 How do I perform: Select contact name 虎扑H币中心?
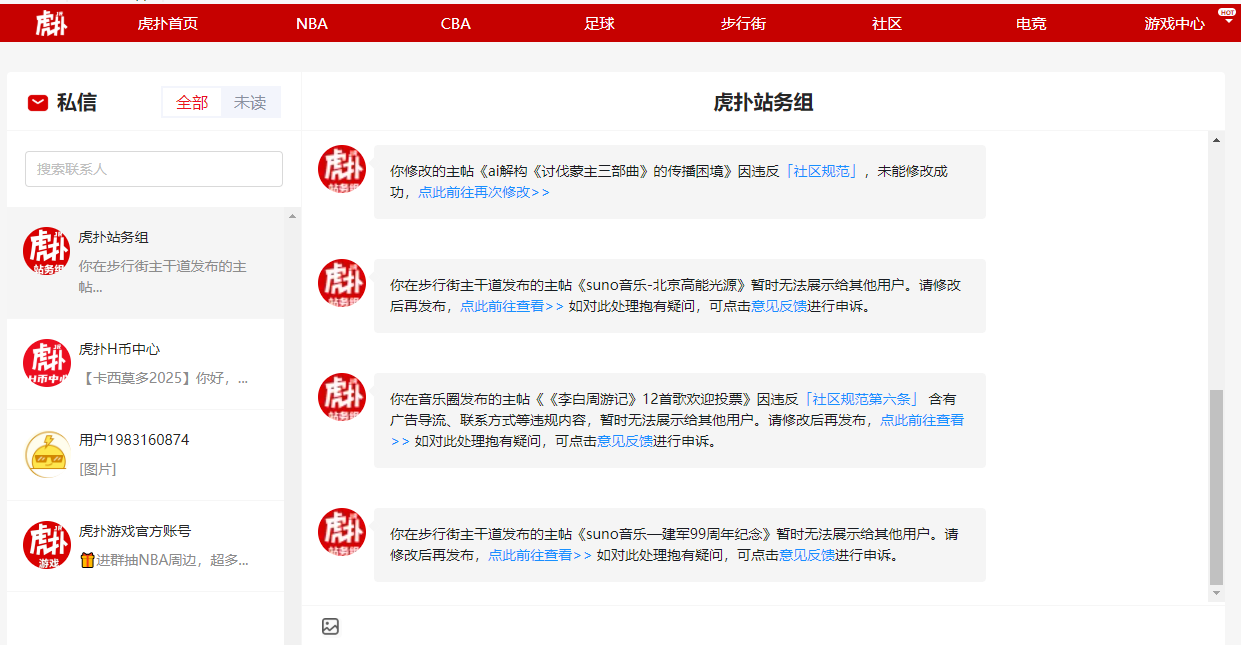(x=119, y=349)
